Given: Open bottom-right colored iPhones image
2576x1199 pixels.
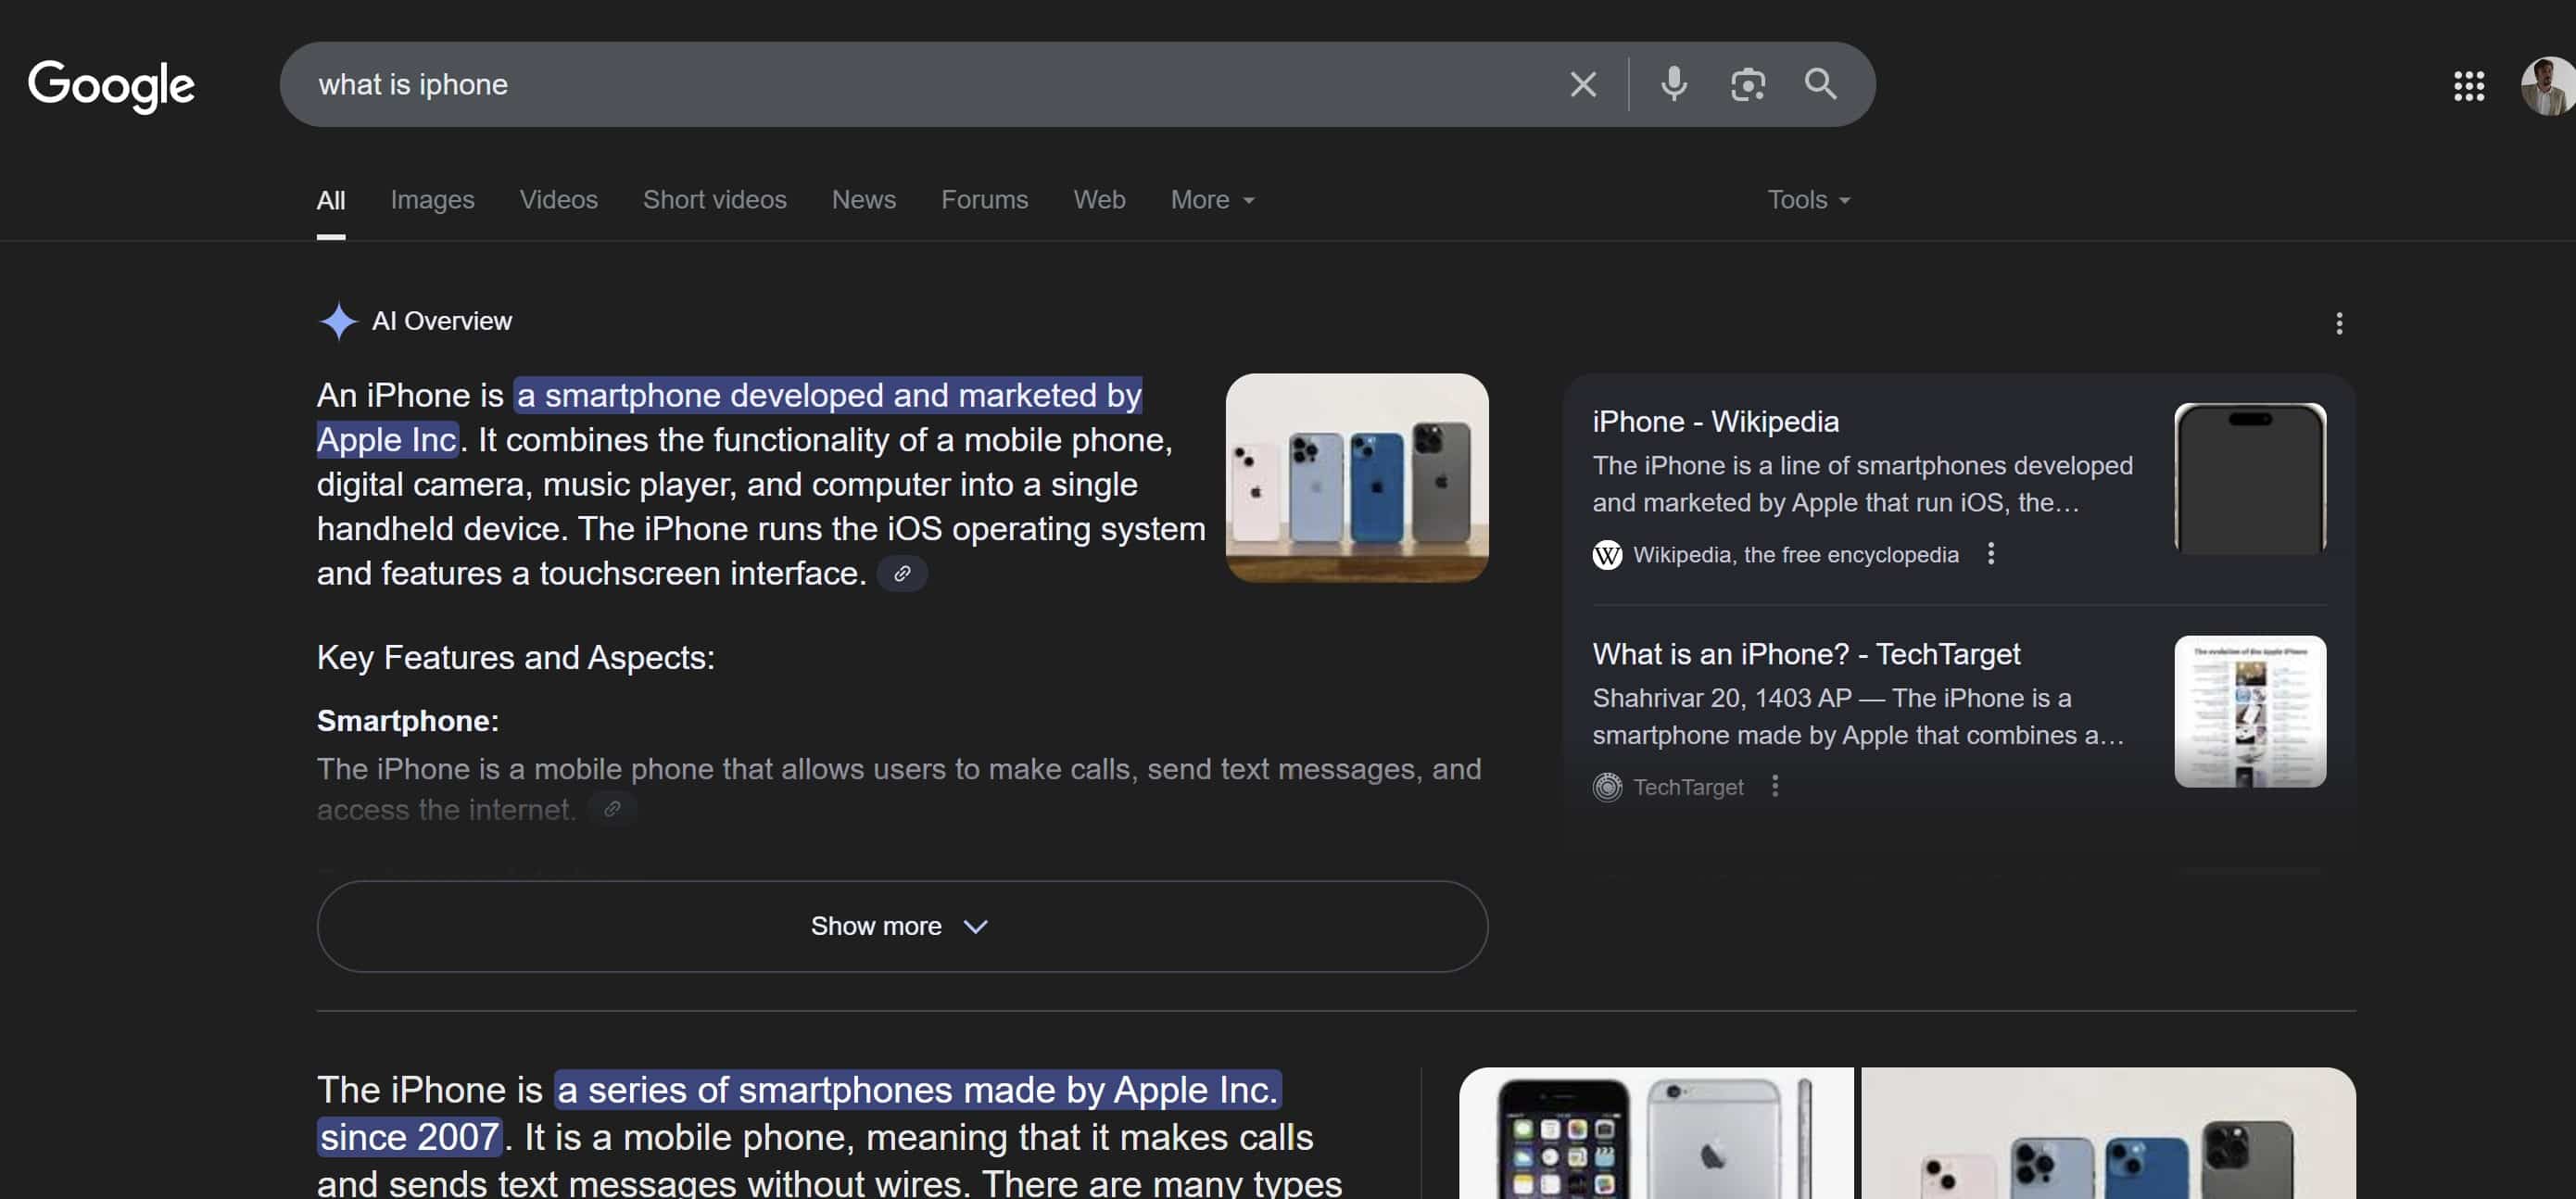Looking at the screenshot, I should click(2108, 1133).
